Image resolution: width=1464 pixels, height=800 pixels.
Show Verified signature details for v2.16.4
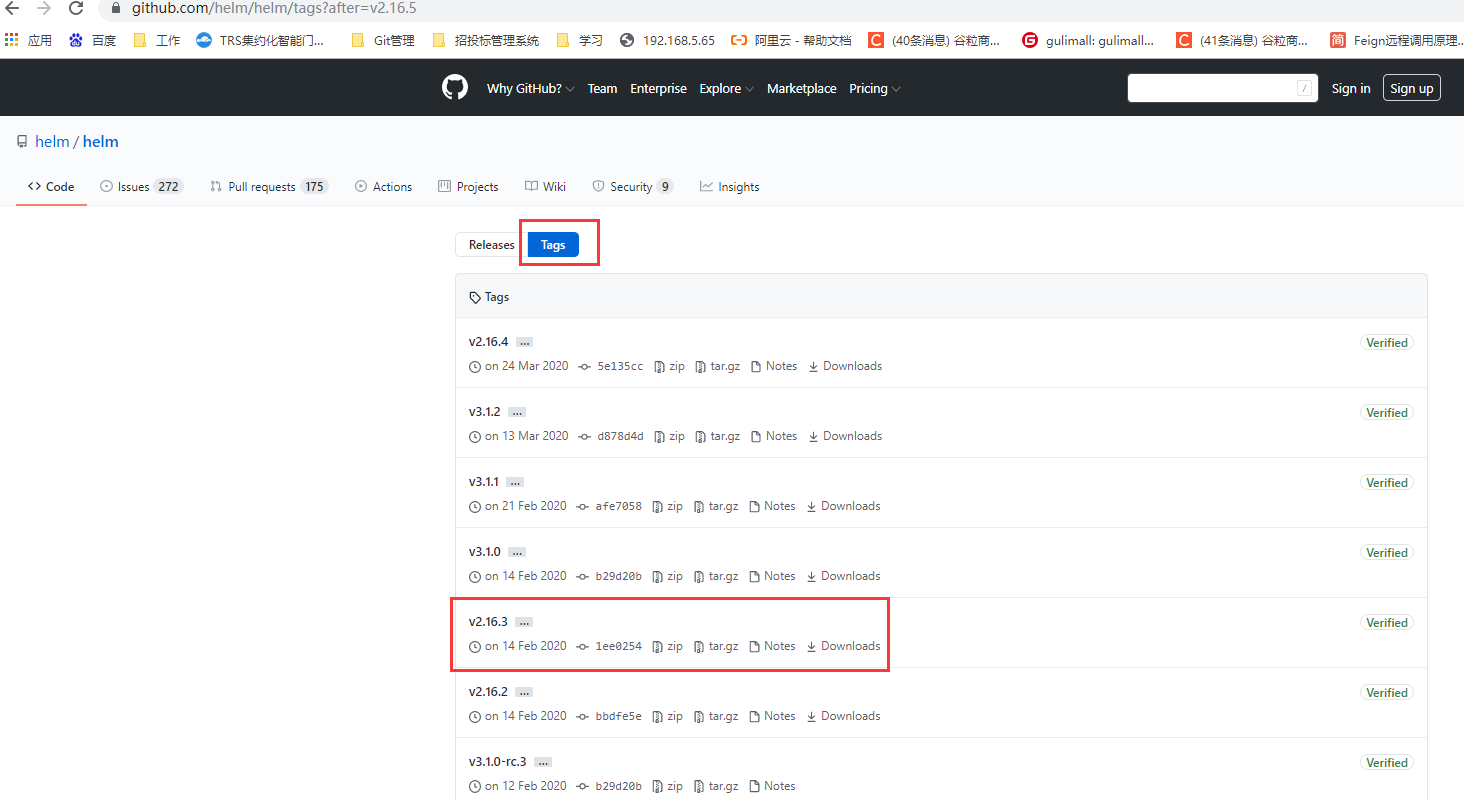click(x=1387, y=342)
